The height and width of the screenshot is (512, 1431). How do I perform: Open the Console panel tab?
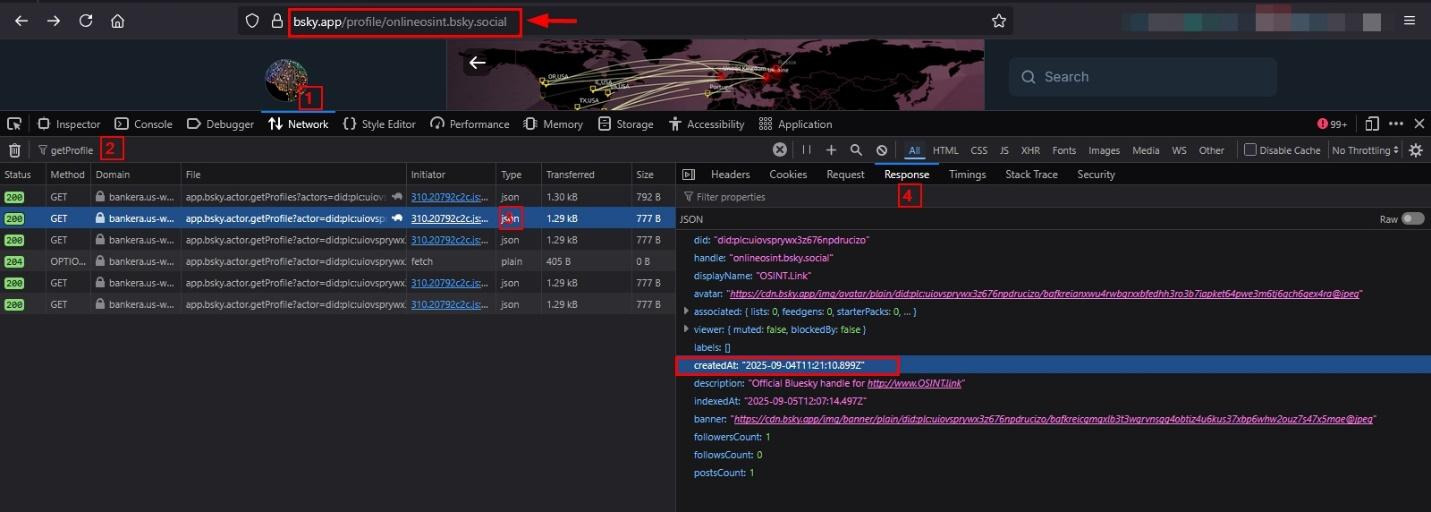(143, 124)
